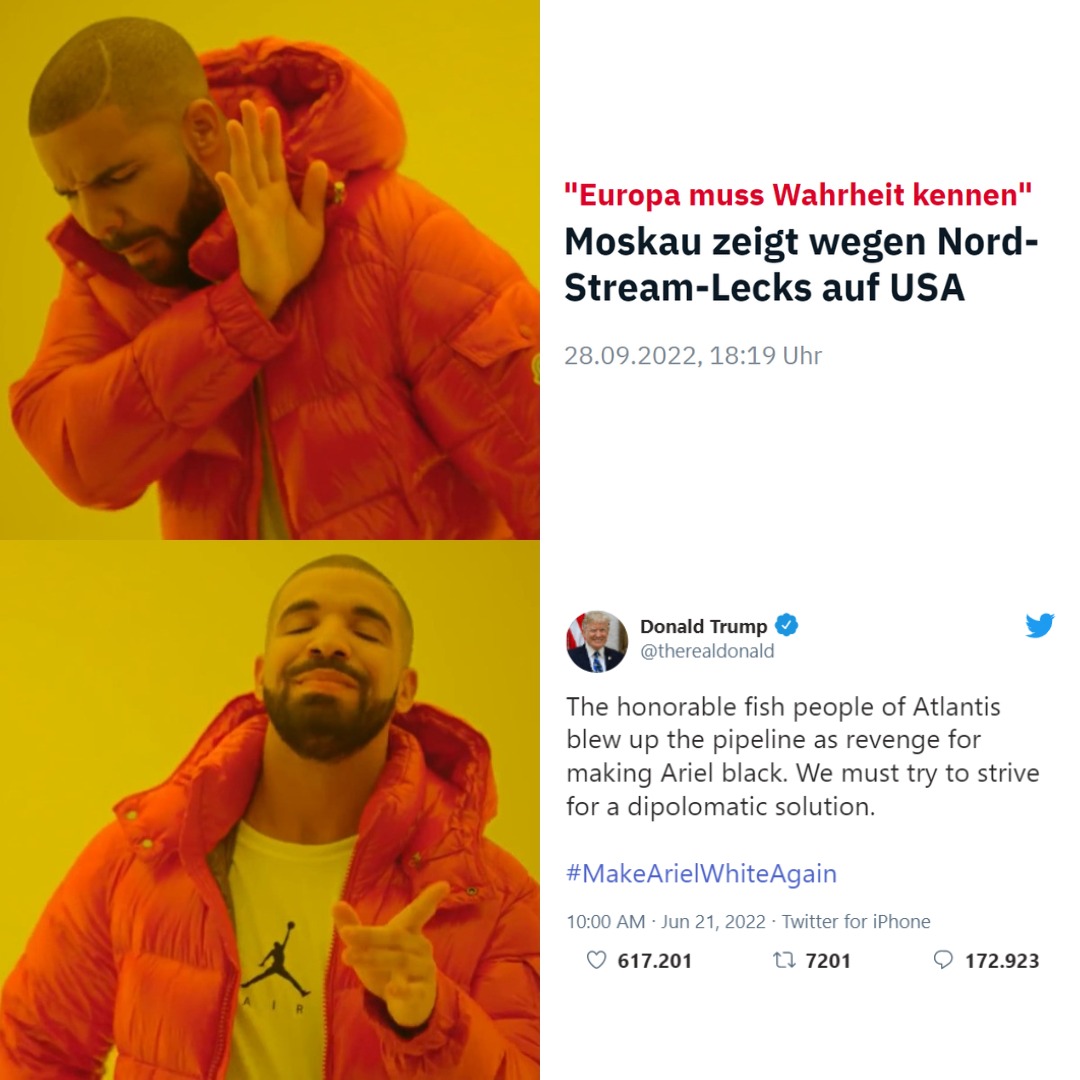This screenshot has width=1080, height=1080.
Task: Click the 617.201 likes count
Action: coord(655,961)
